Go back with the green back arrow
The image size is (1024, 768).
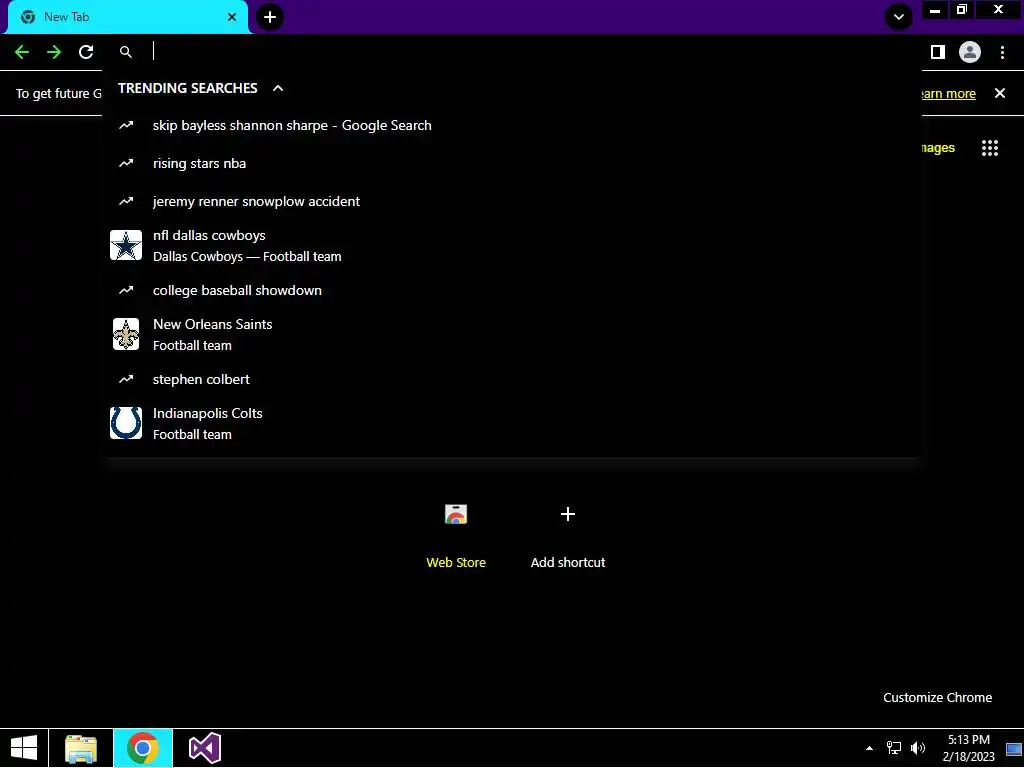click(x=22, y=52)
